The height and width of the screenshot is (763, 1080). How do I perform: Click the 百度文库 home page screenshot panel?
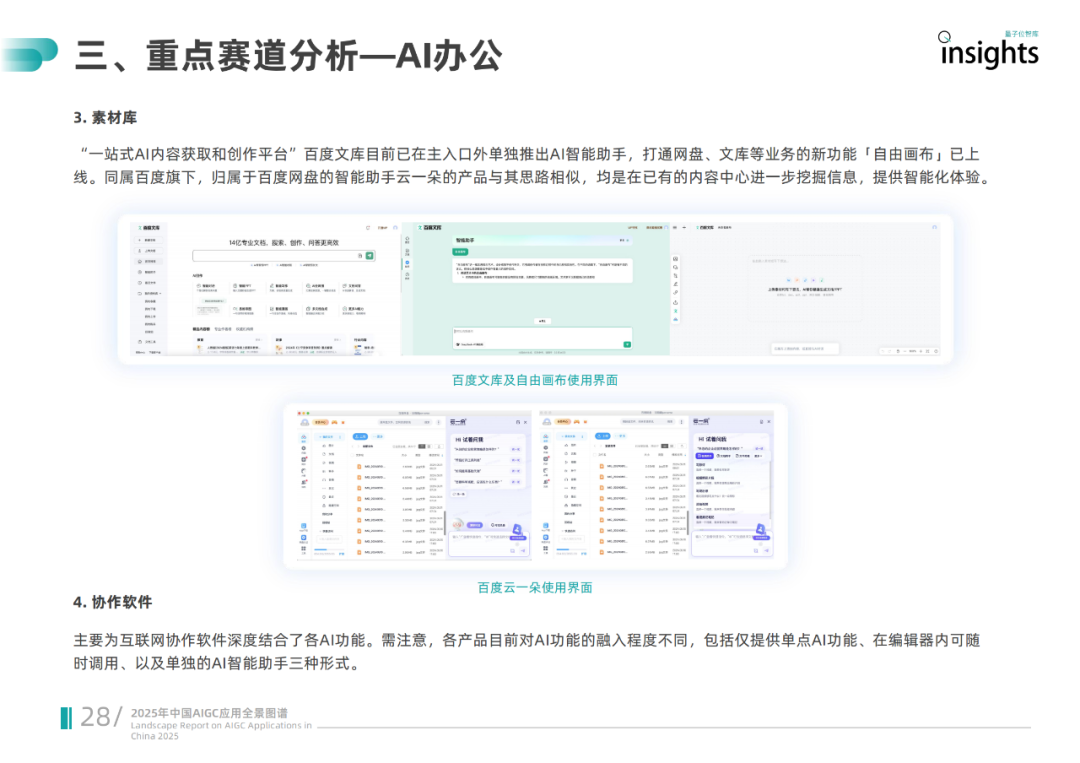[x=265, y=289]
